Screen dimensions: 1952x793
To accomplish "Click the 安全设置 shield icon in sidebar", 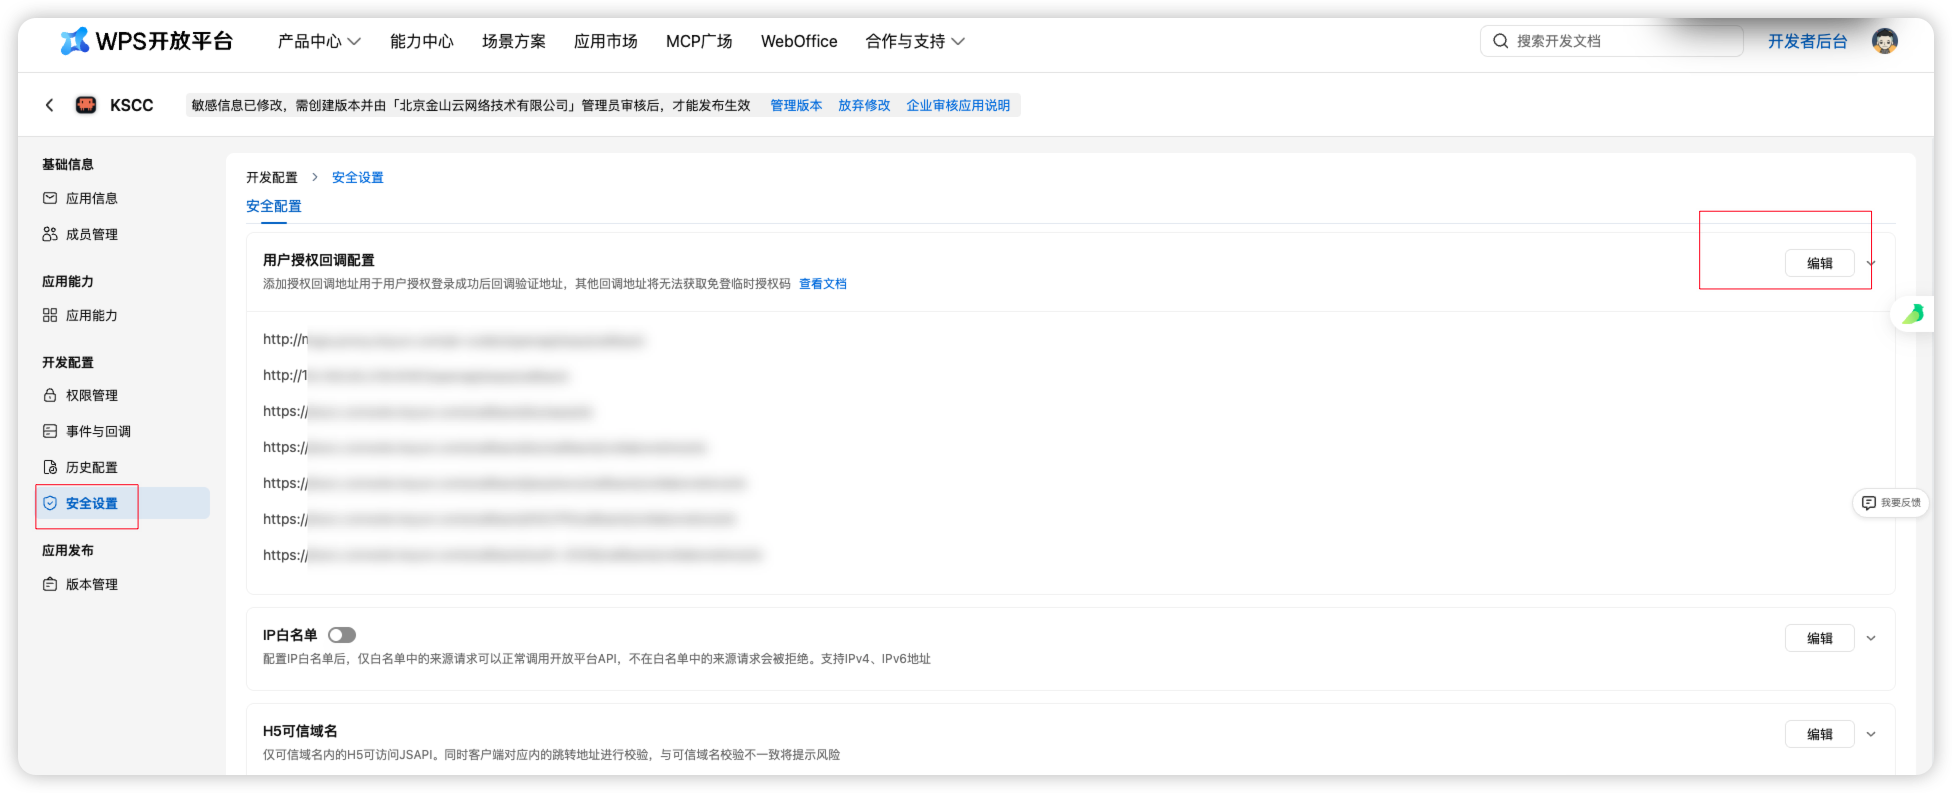I will (50, 503).
